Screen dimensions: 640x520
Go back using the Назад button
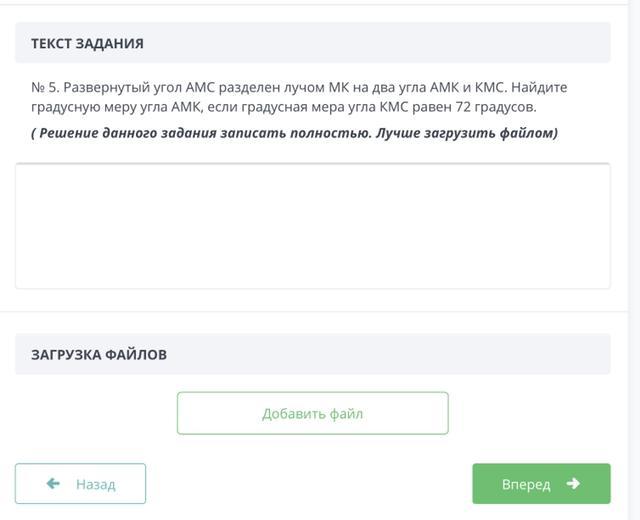click(80, 484)
